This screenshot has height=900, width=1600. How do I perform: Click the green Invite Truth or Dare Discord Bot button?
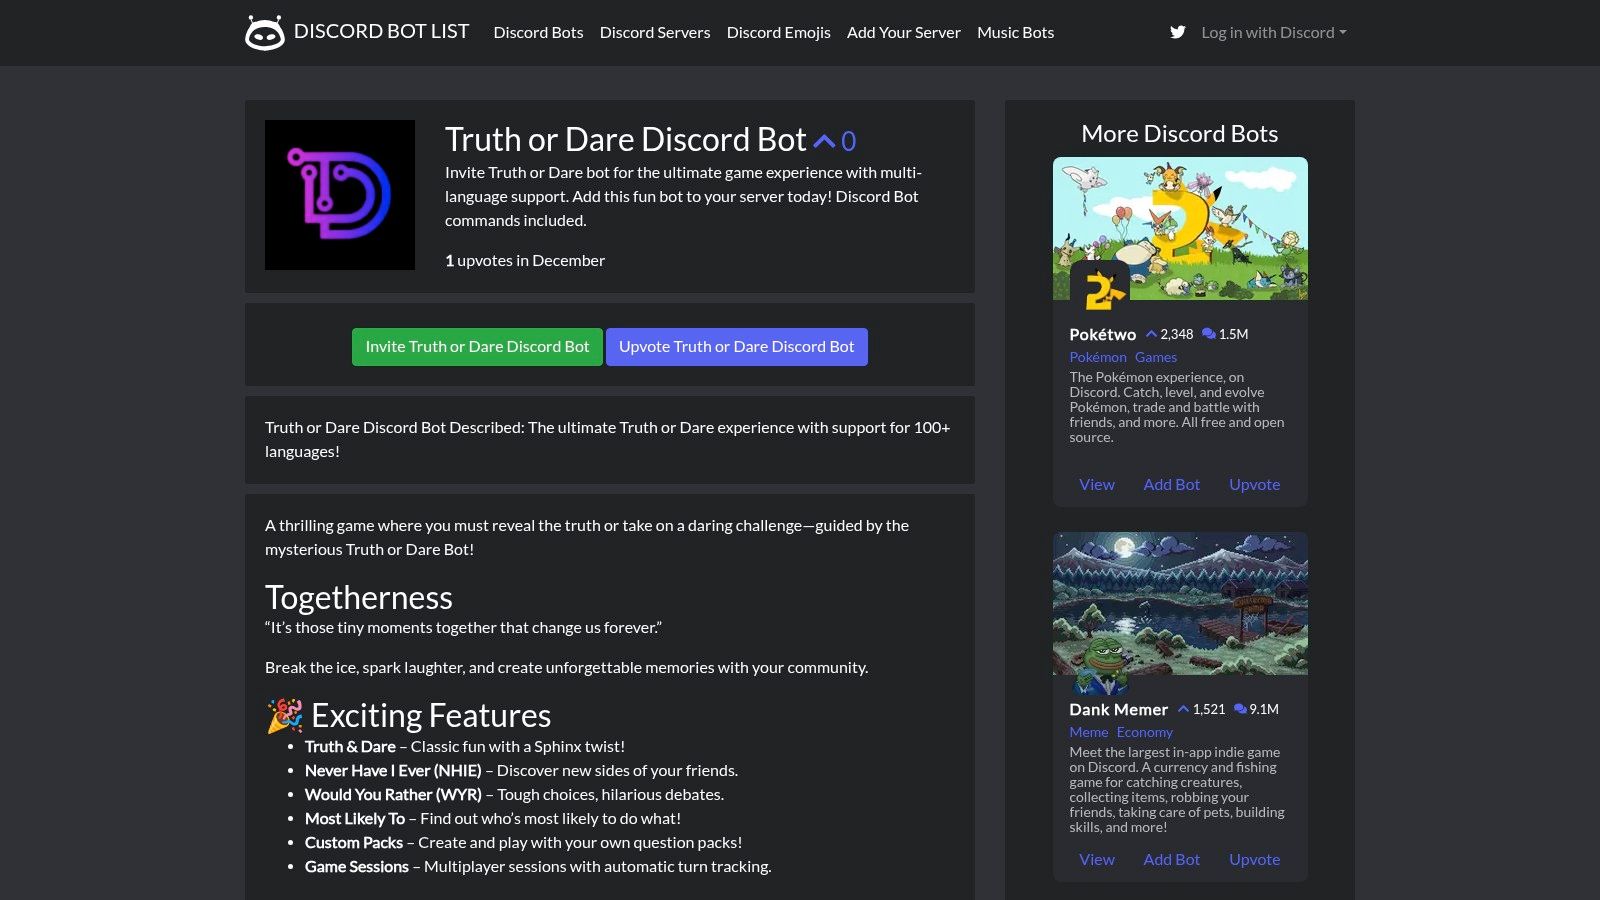point(477,346)
